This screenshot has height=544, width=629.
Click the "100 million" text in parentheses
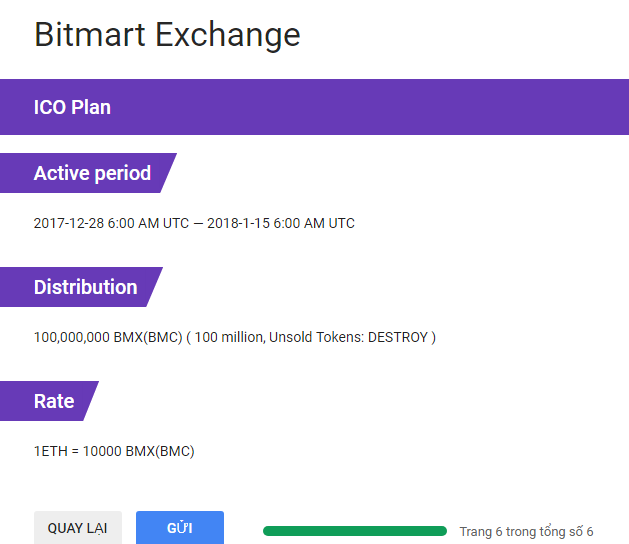pyautogui.click(x=229, y=337)
